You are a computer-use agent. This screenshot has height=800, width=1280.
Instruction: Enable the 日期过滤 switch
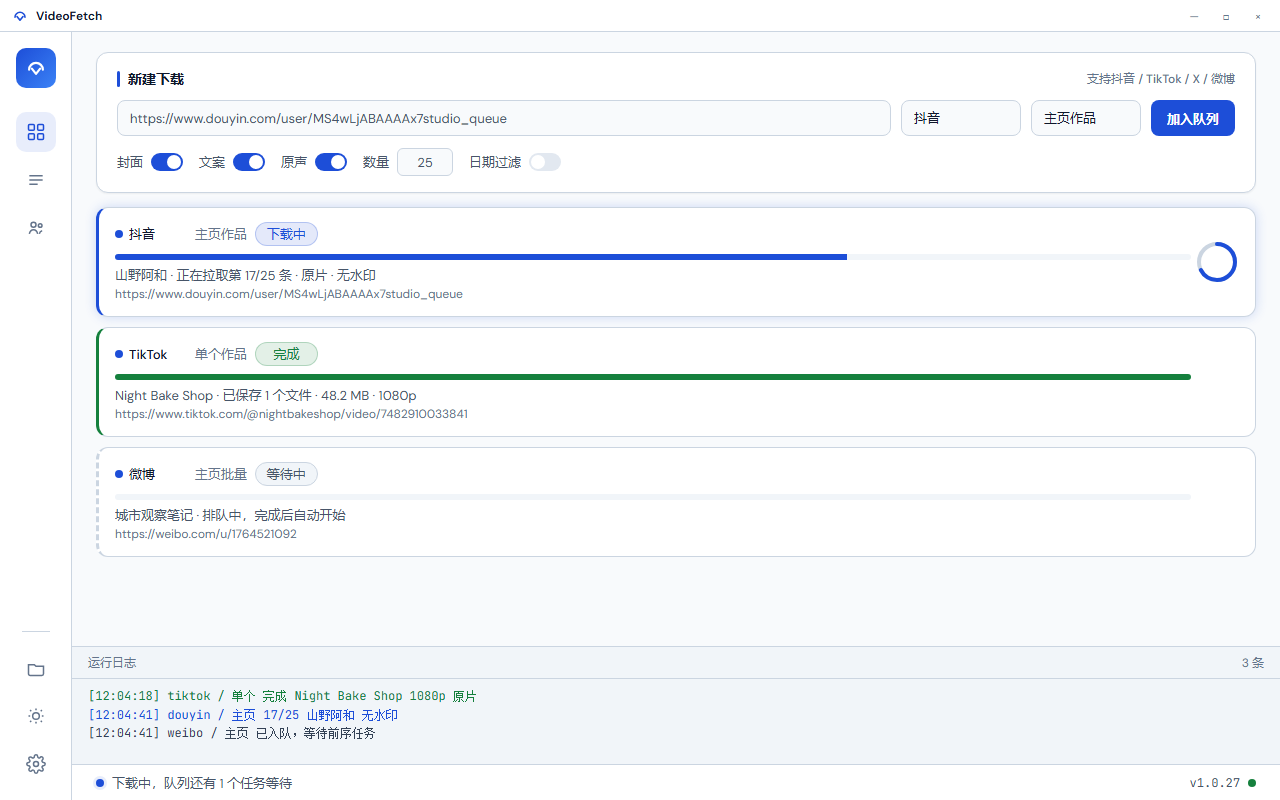[545, 162]
